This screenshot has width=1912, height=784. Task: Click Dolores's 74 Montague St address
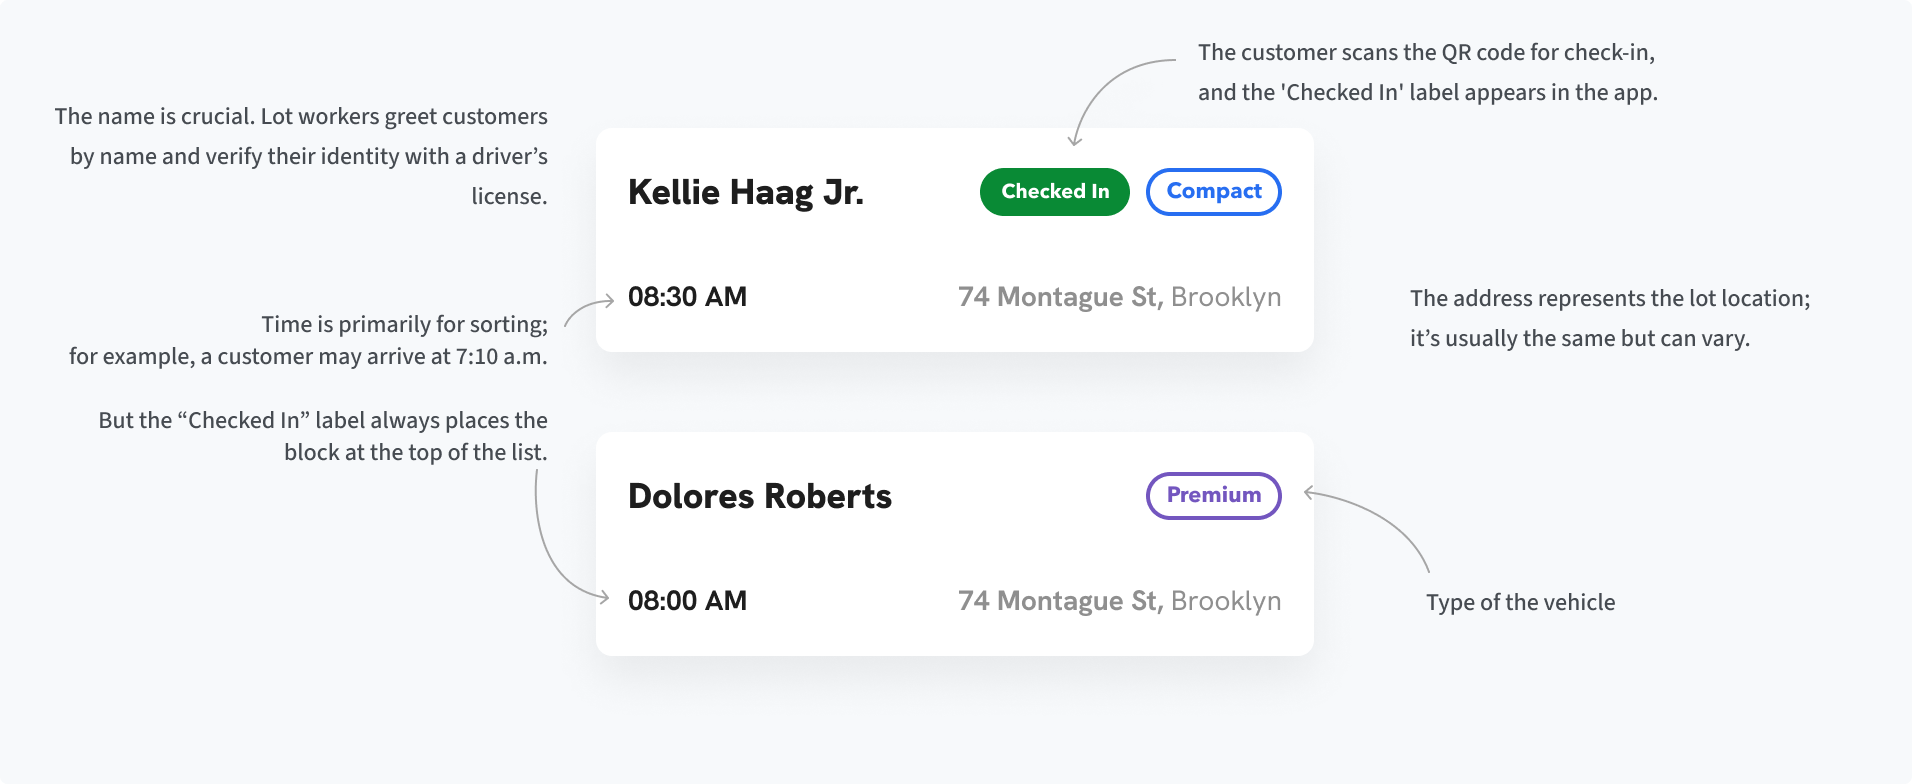click(1119, 601)
